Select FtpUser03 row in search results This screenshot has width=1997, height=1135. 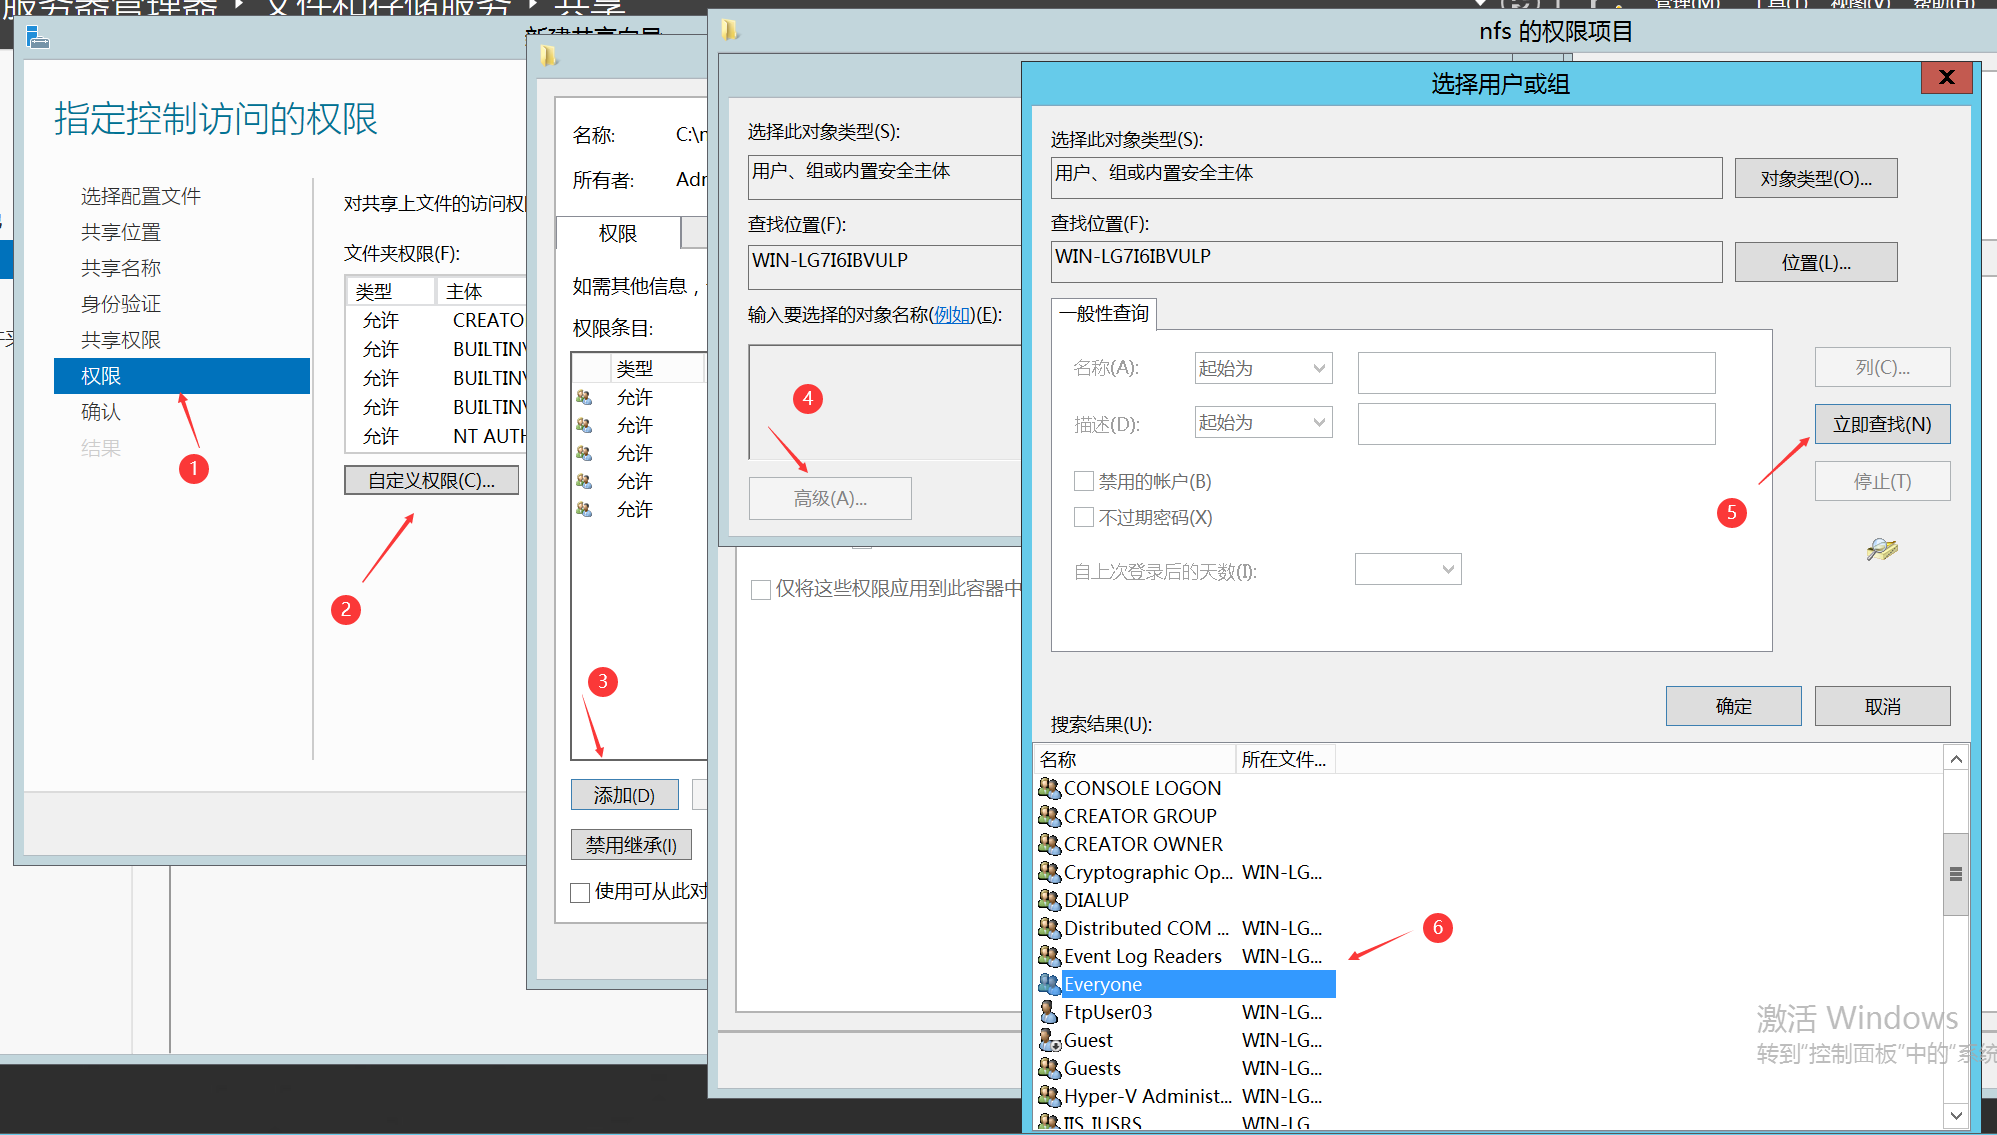pos(1186,1012)
